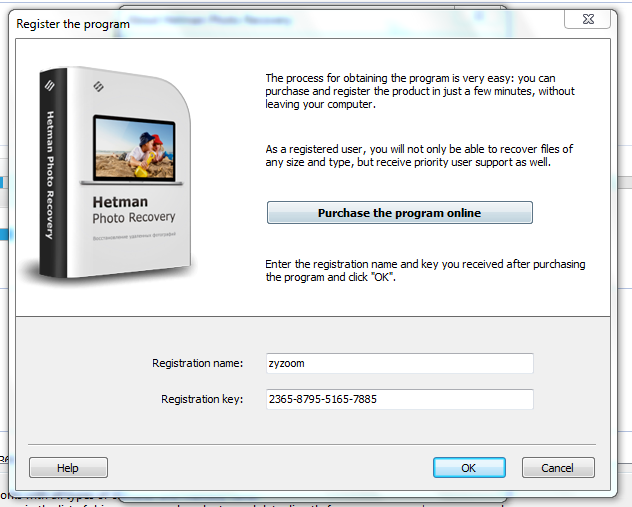Focus the Registration name field
The image size is (632, 507).
point(399,363)
